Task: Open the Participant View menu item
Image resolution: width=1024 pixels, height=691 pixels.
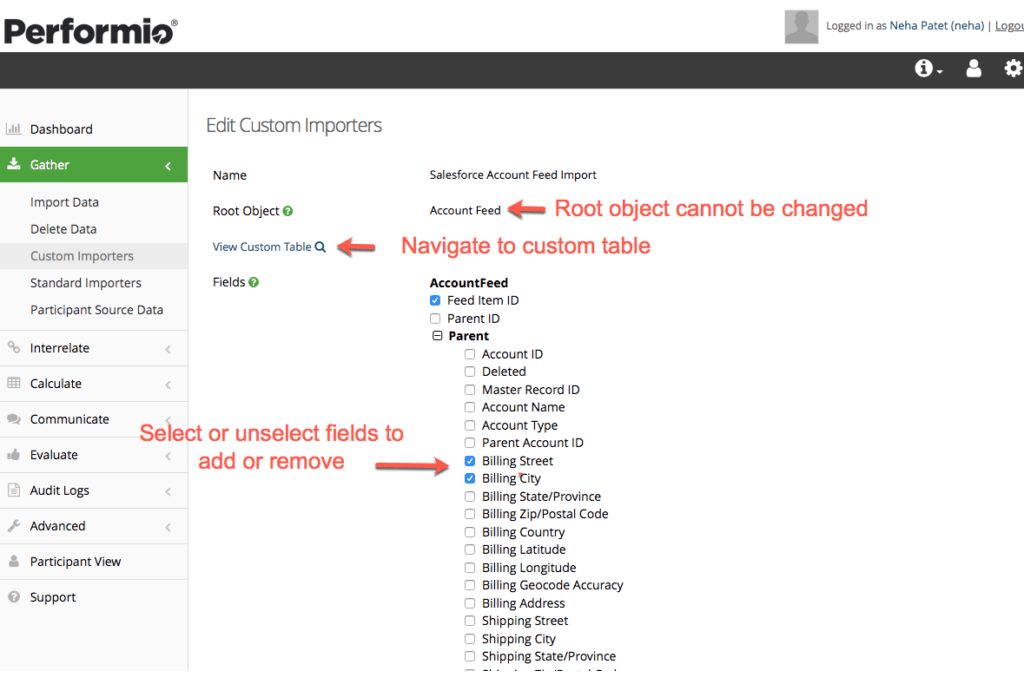Action: [x=94, y=562]
